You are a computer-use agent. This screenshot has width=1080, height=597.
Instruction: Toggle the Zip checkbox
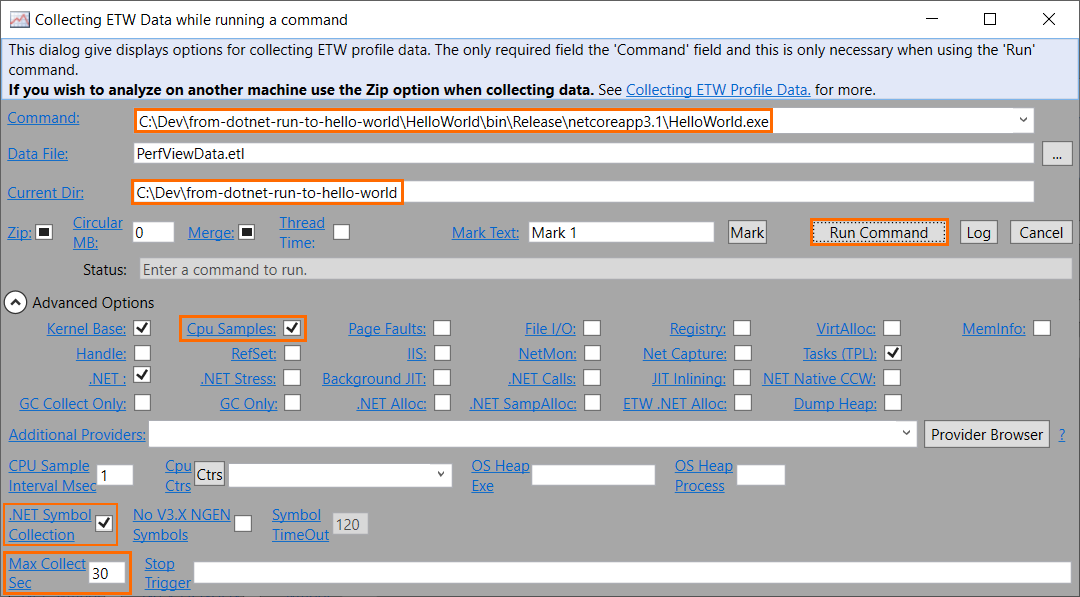click(44, 232)
